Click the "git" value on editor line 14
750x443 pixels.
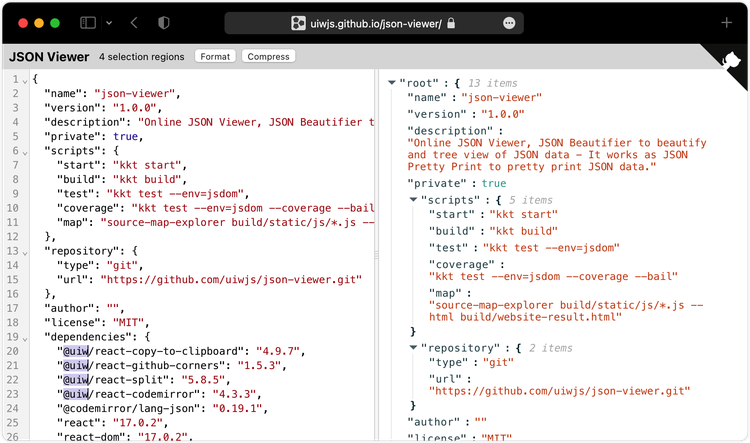point(122,265)
